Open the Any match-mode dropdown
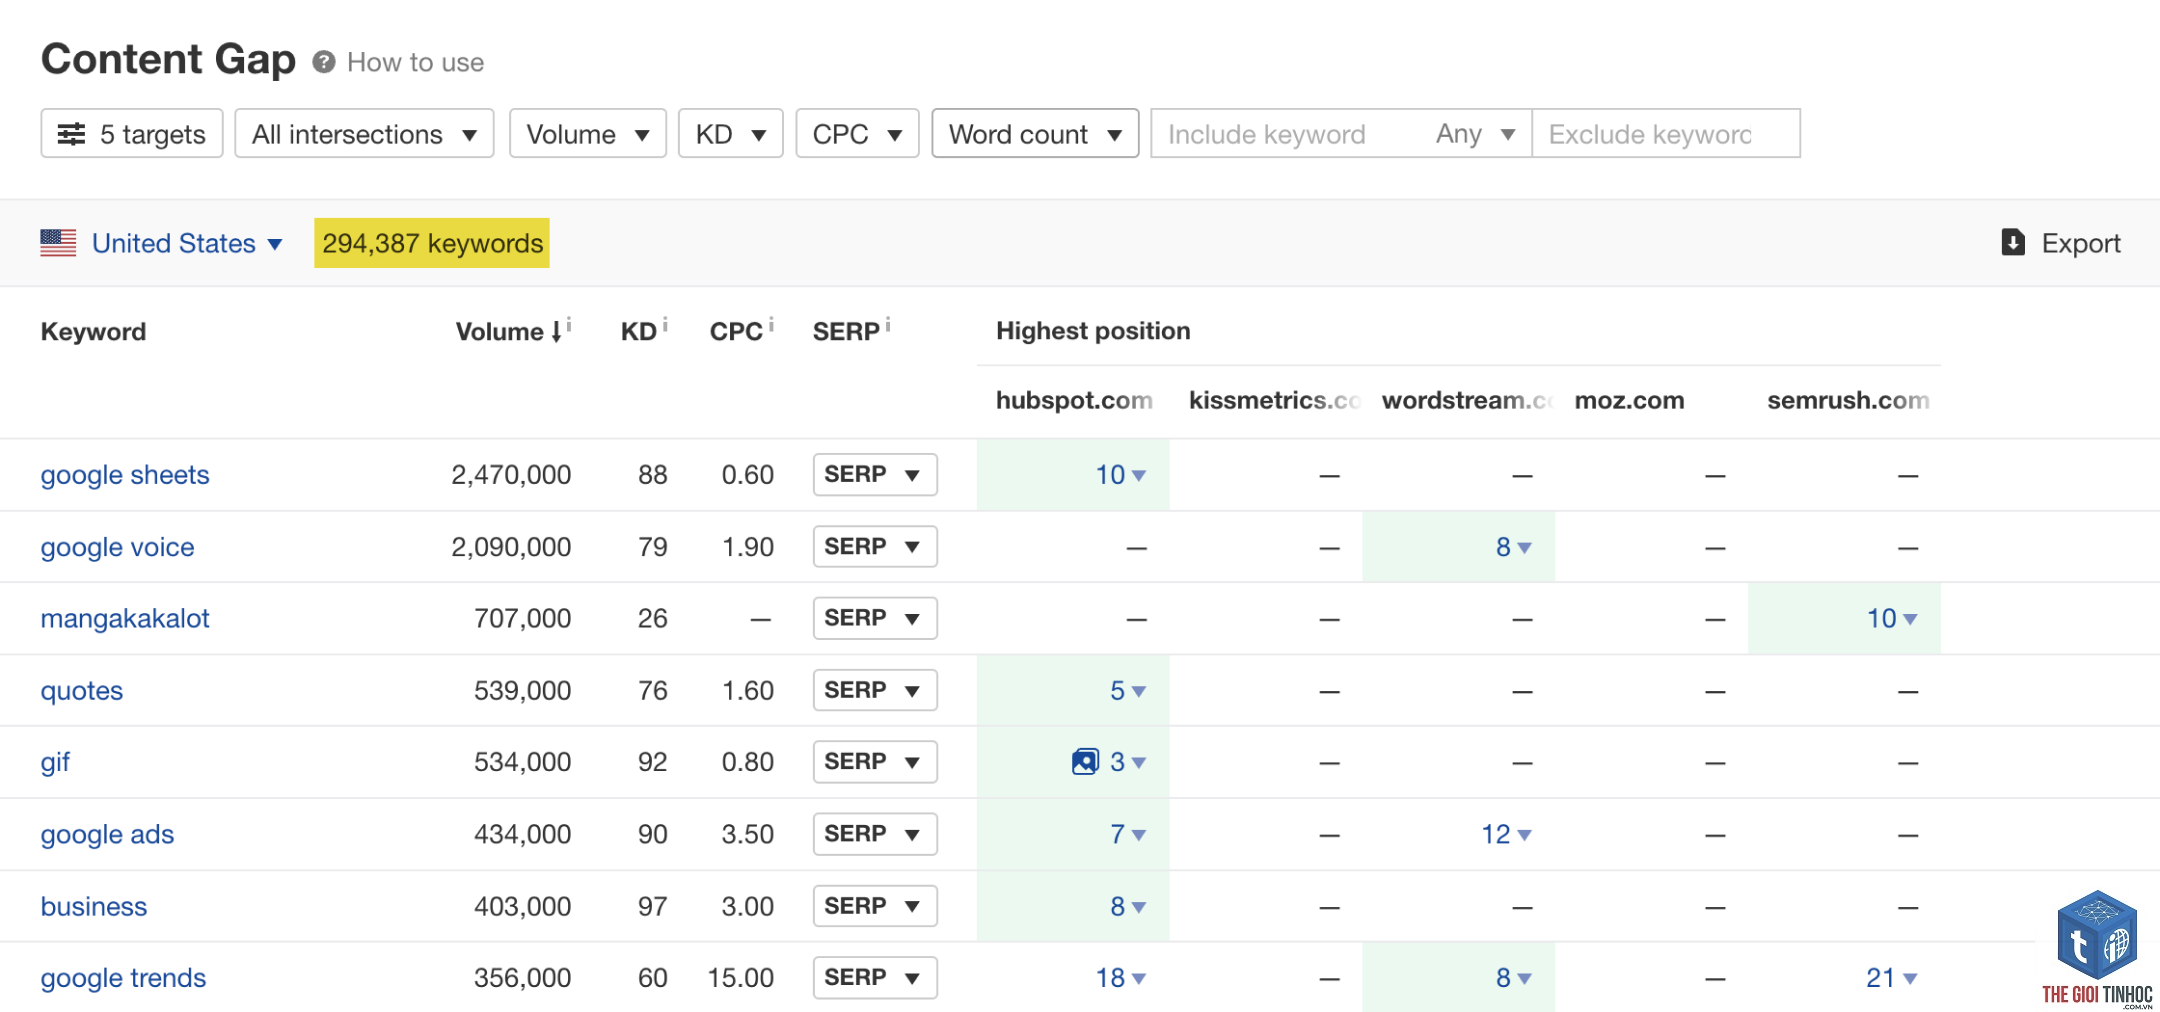The width and height of the screenshot is (2160, 1012). pyautogui.click(x=1476, y=134)
